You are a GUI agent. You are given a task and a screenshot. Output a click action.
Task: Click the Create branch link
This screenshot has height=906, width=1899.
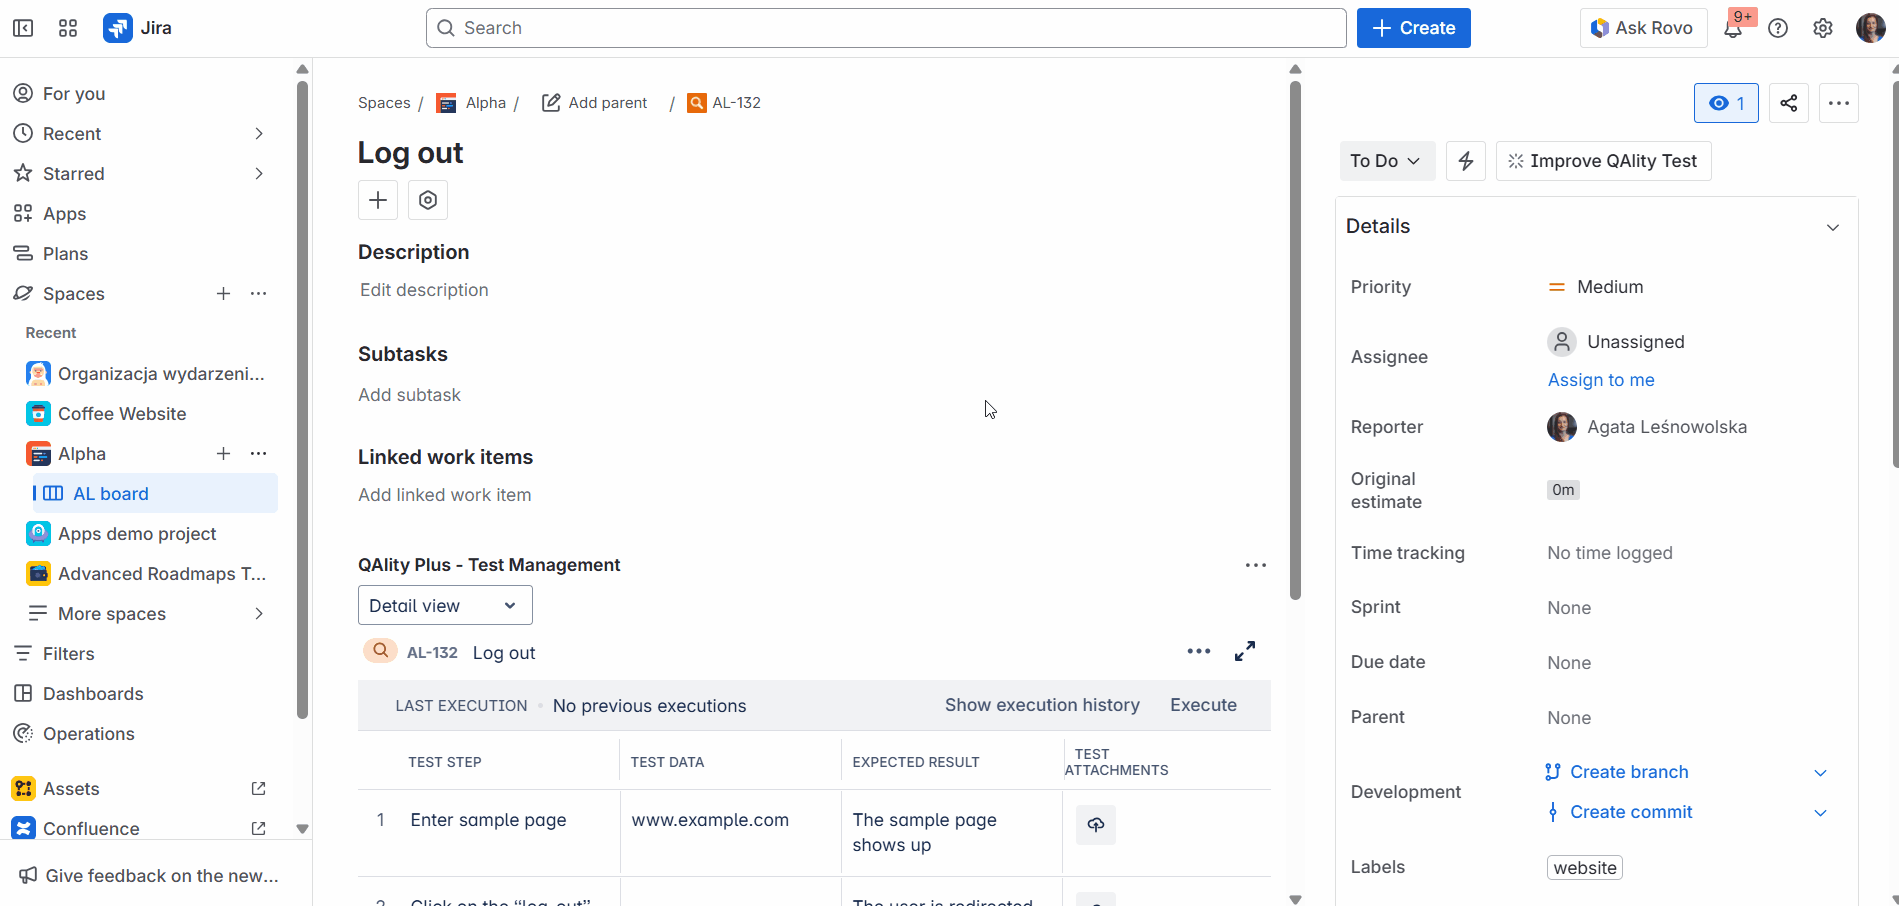coord(1629,772)
